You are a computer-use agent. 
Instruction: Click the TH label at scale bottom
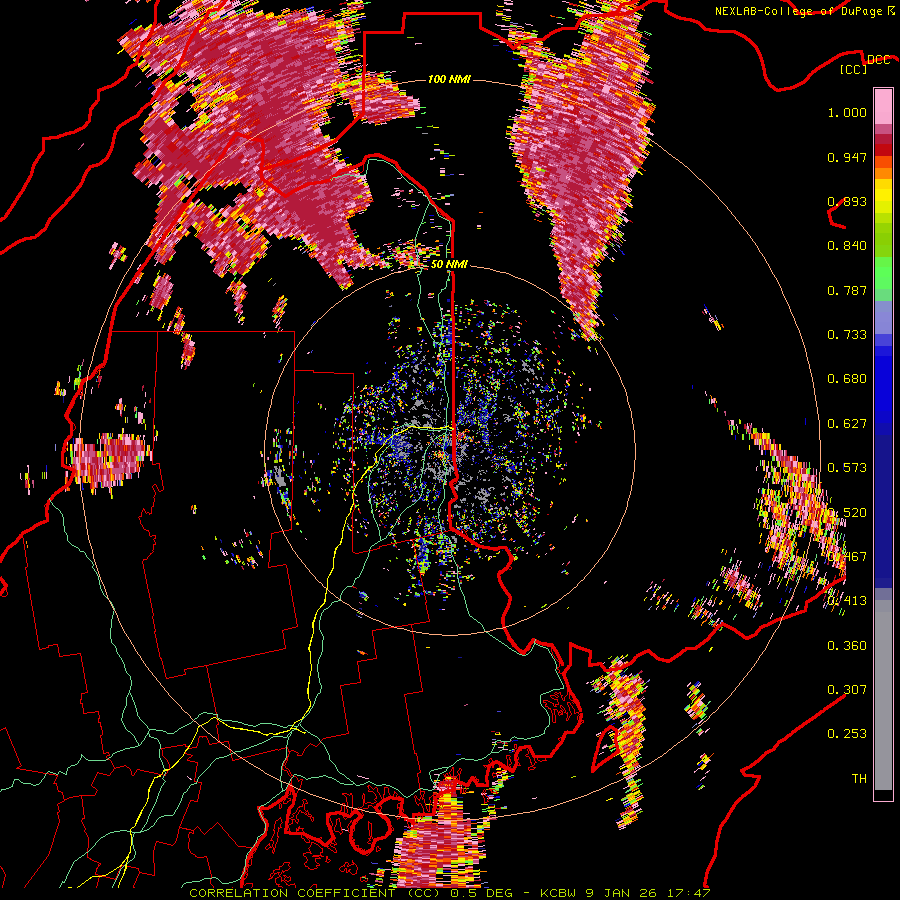click(859, 779)
